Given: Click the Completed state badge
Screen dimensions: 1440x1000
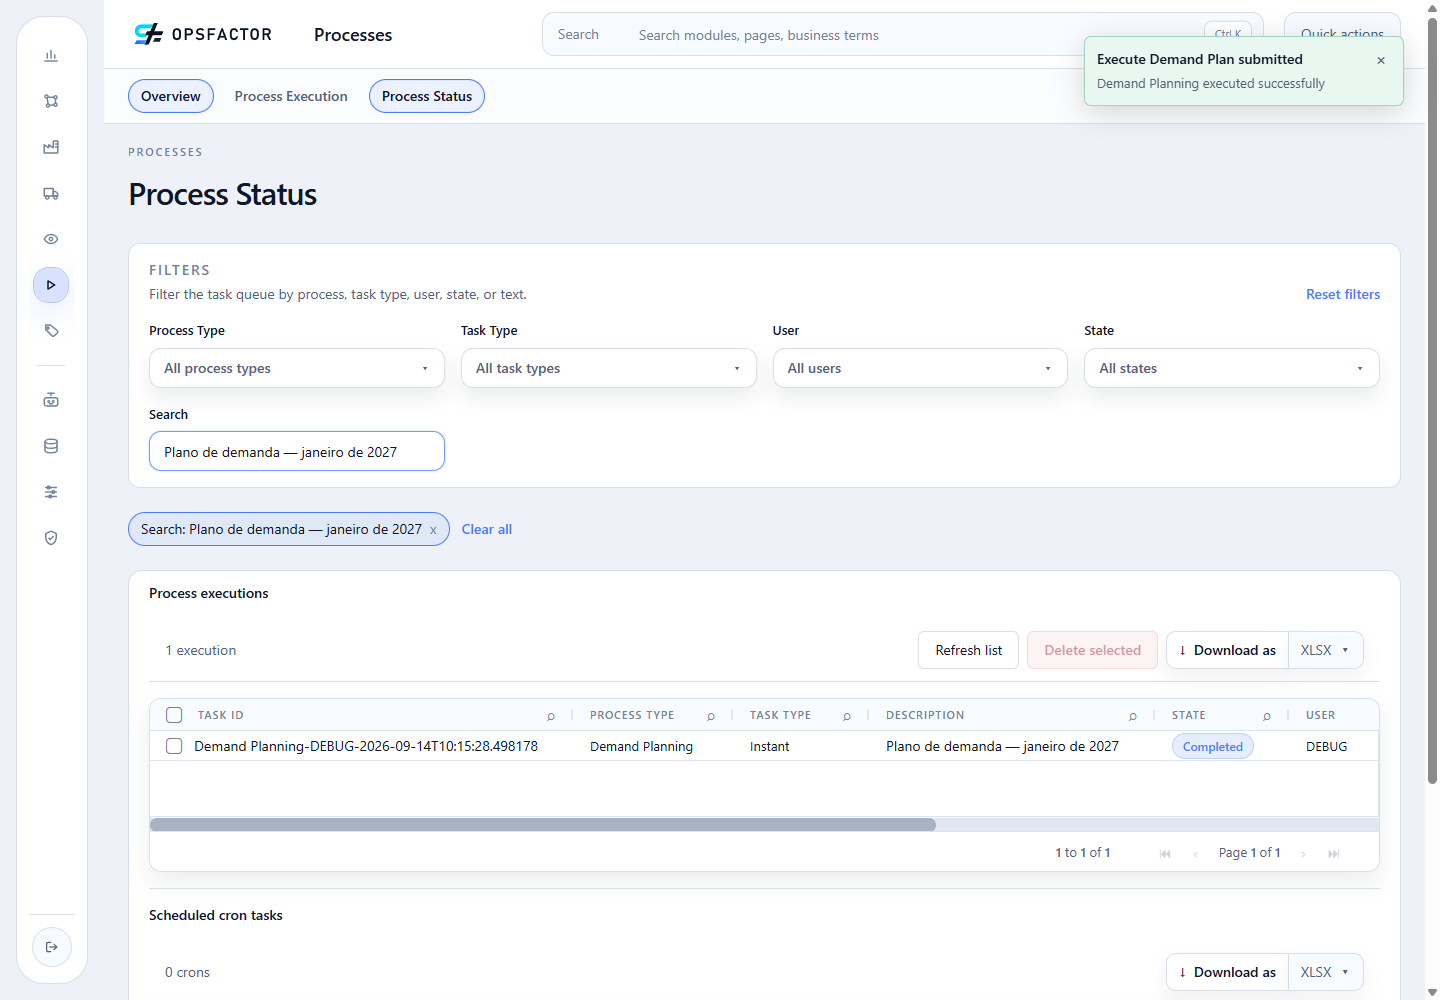Looking at the screenshot, I should [x=1212, y=746].
